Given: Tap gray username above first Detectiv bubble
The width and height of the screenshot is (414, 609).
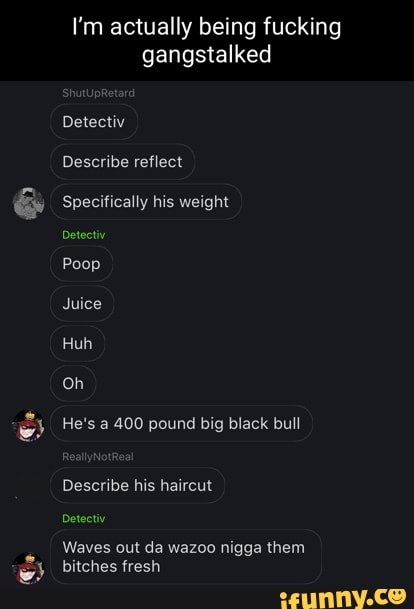Looking at the screenshot, I should (x=99, y=93).
